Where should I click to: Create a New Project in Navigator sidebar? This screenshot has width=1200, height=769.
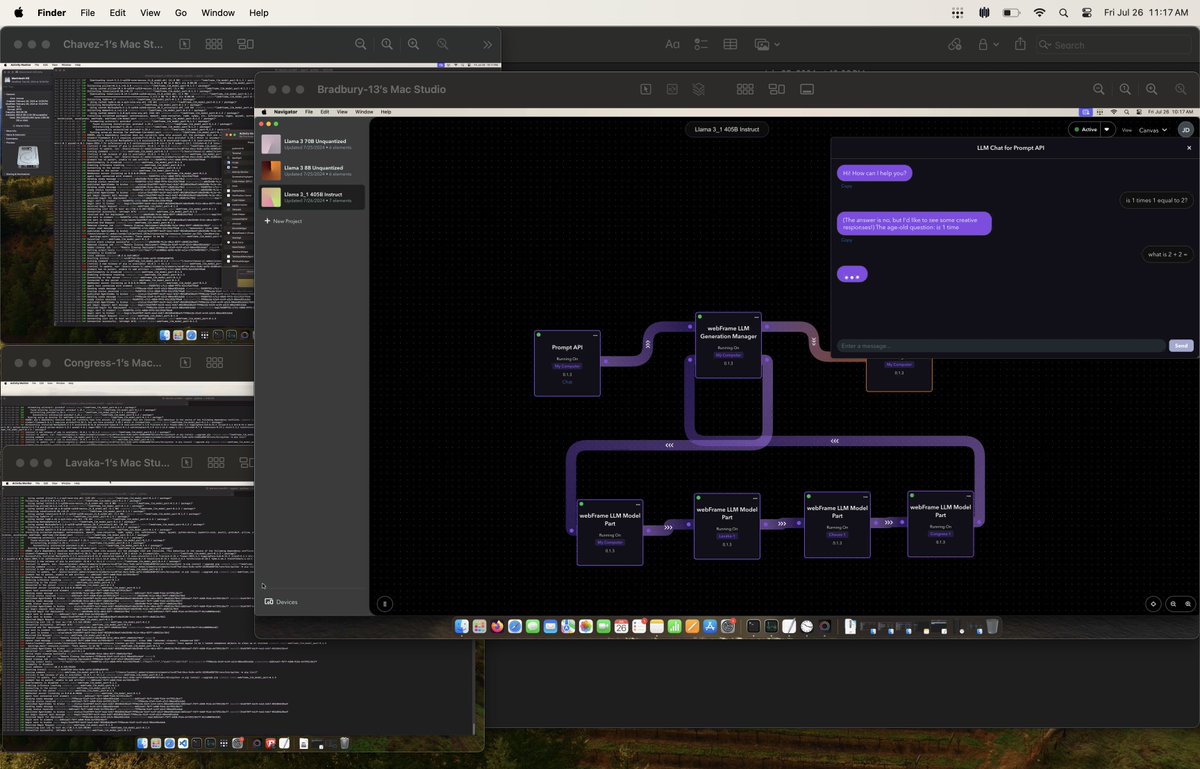pos(283,221)
